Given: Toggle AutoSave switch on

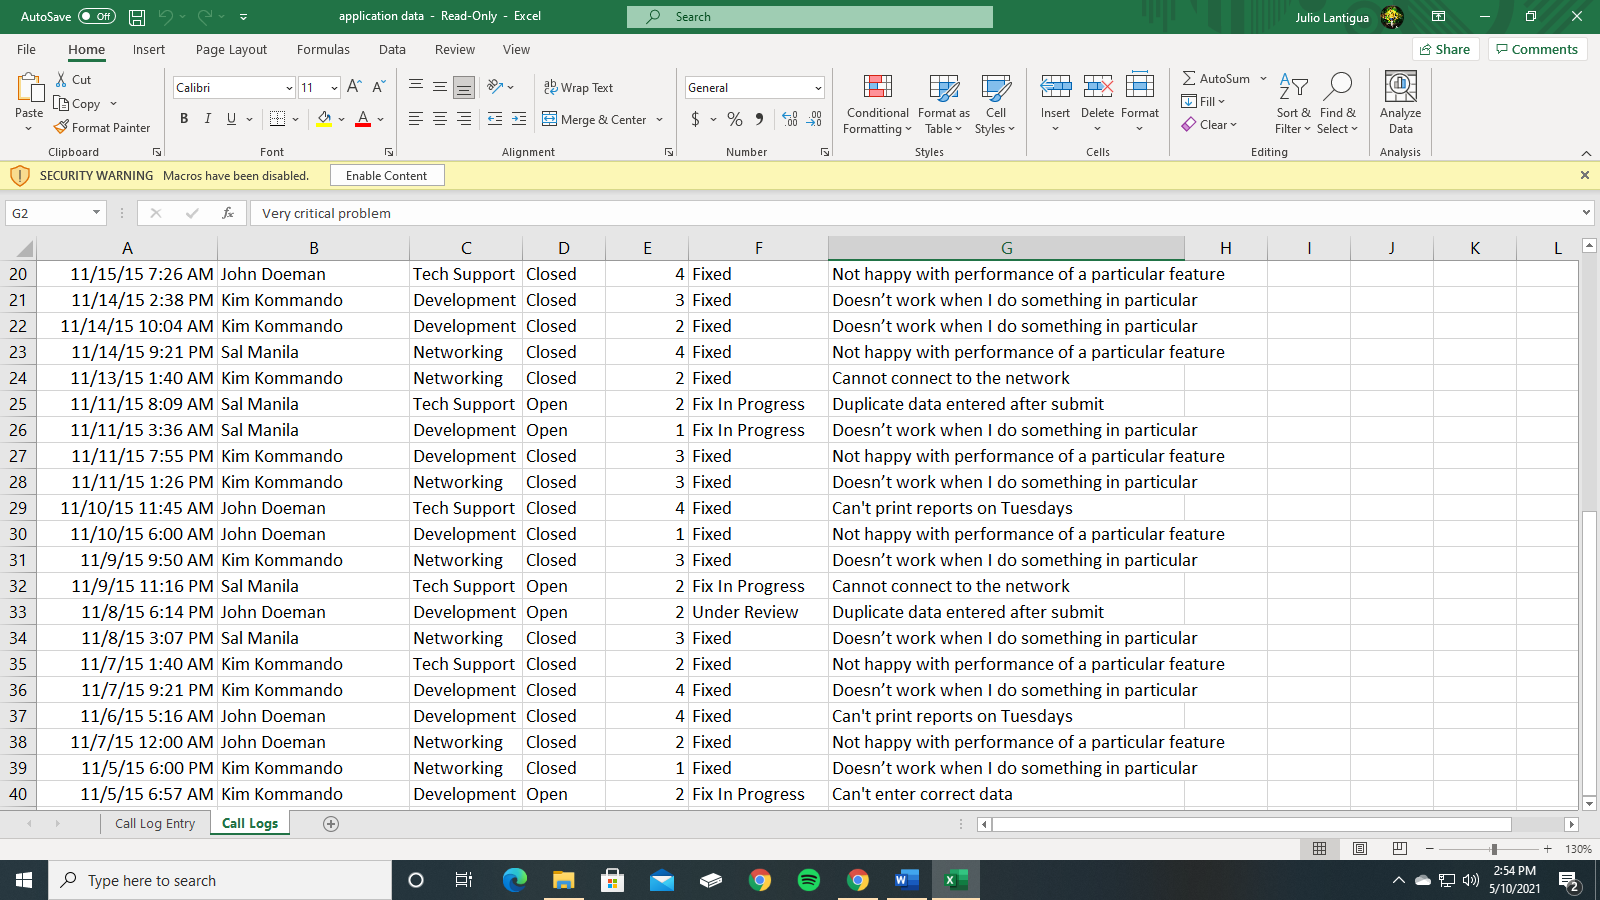Looking at the screenshot, I should coord(96,16).
